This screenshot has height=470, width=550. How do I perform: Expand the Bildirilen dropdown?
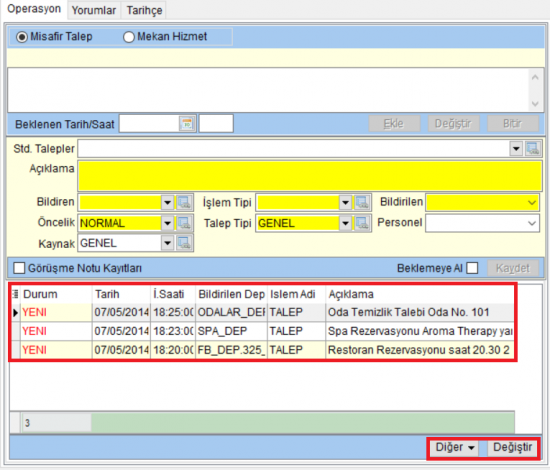point(532,202)
